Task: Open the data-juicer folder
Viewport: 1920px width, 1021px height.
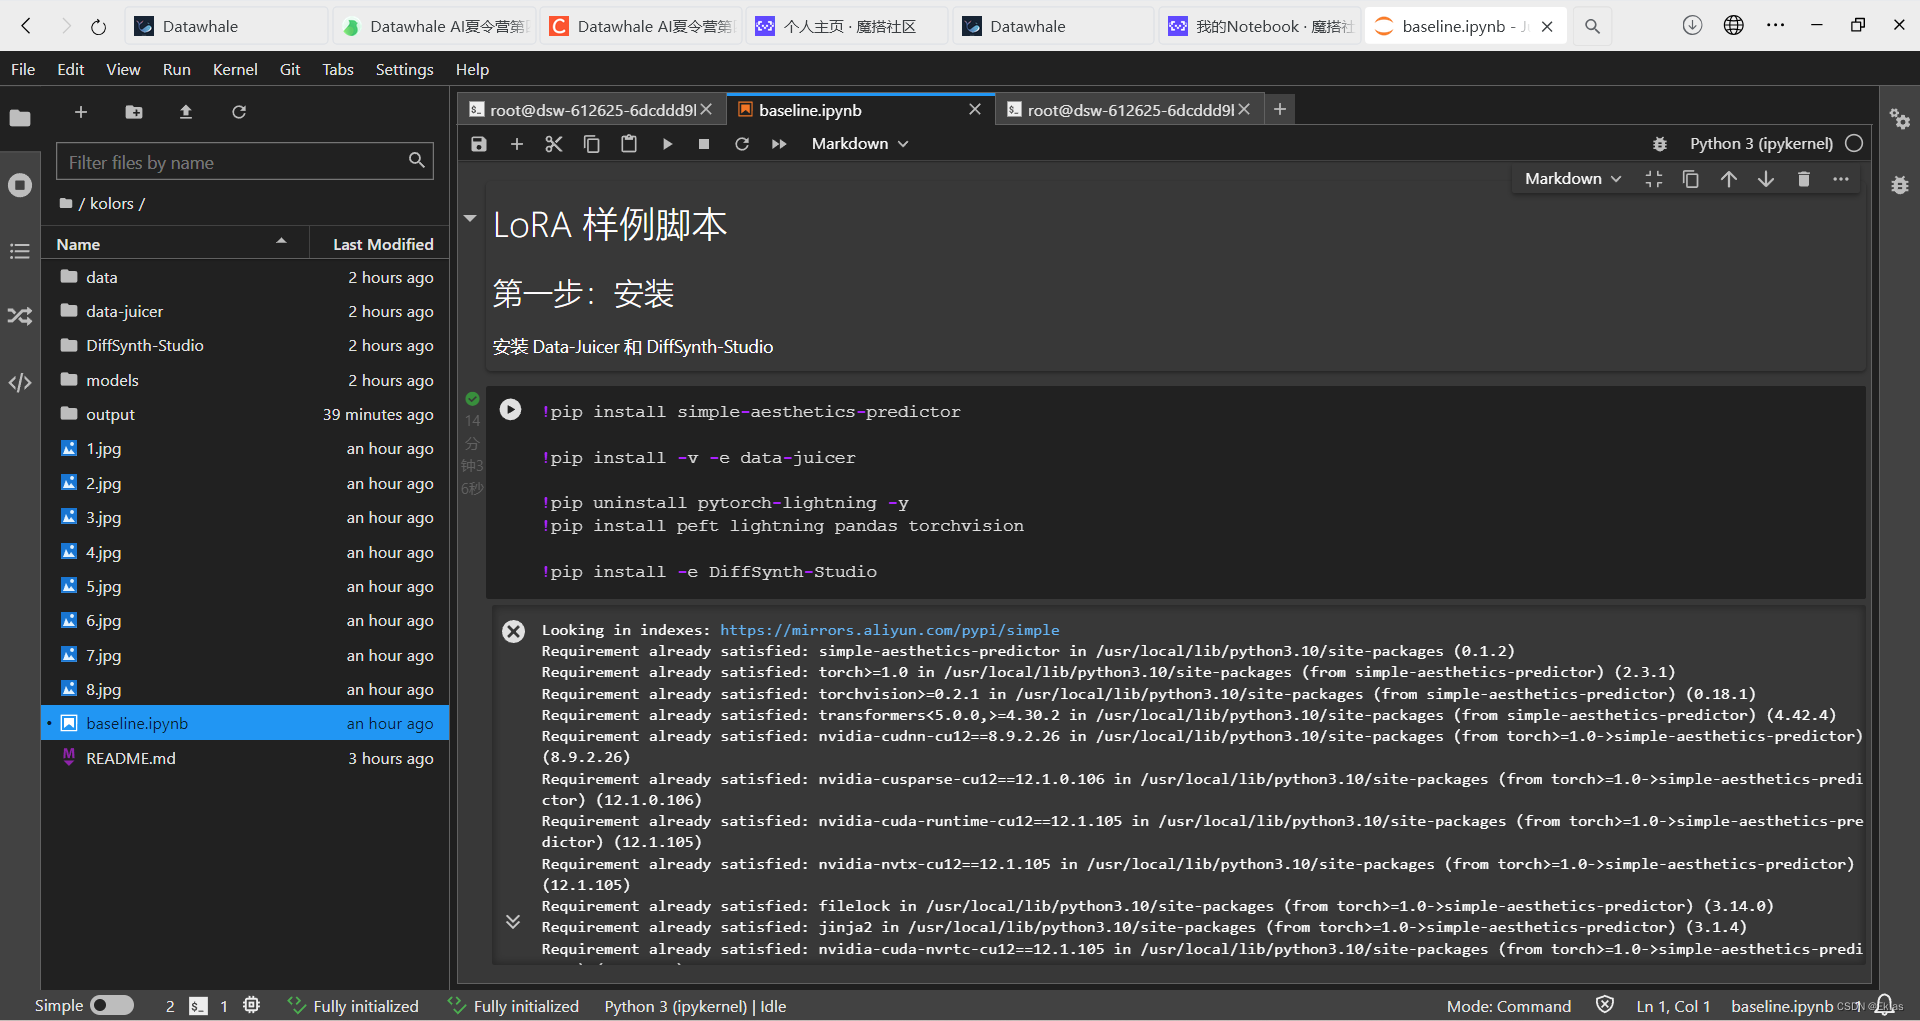Action: (245, 311)
